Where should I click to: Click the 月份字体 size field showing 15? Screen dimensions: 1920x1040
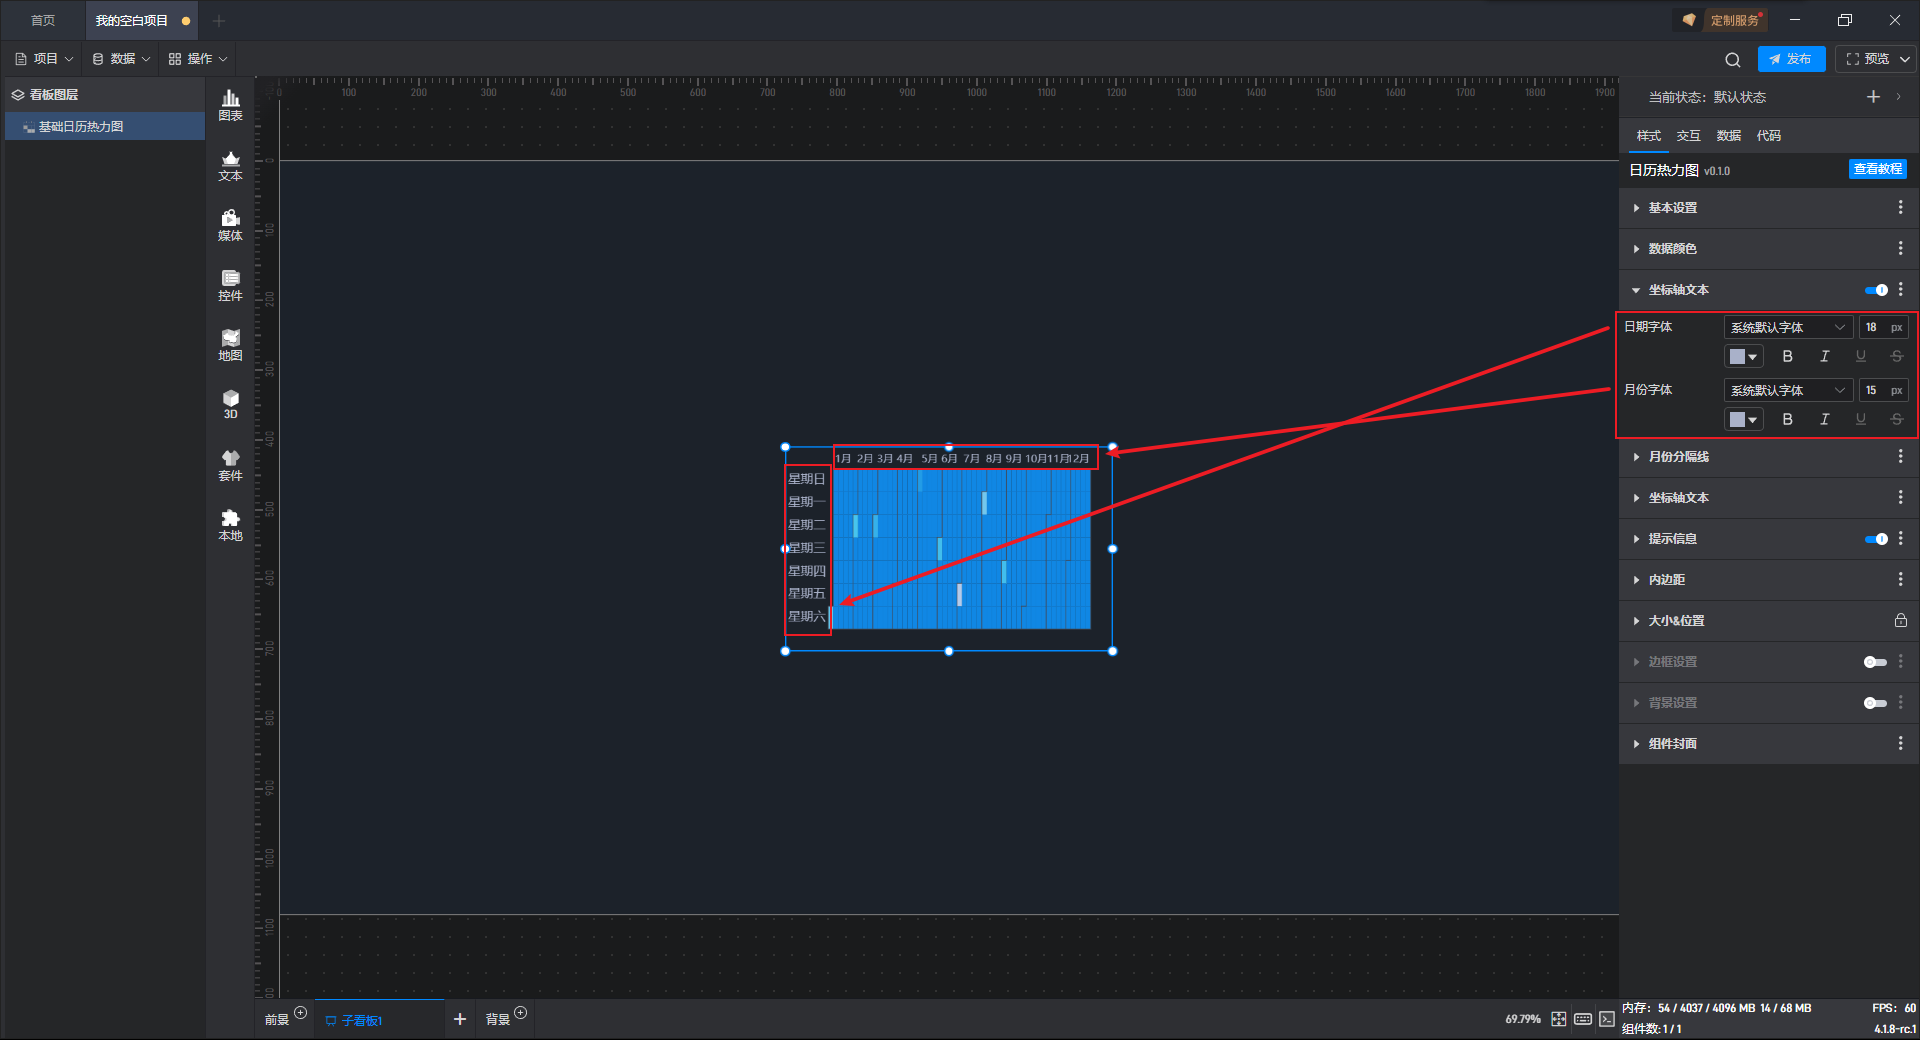[x=1883, y=390]
